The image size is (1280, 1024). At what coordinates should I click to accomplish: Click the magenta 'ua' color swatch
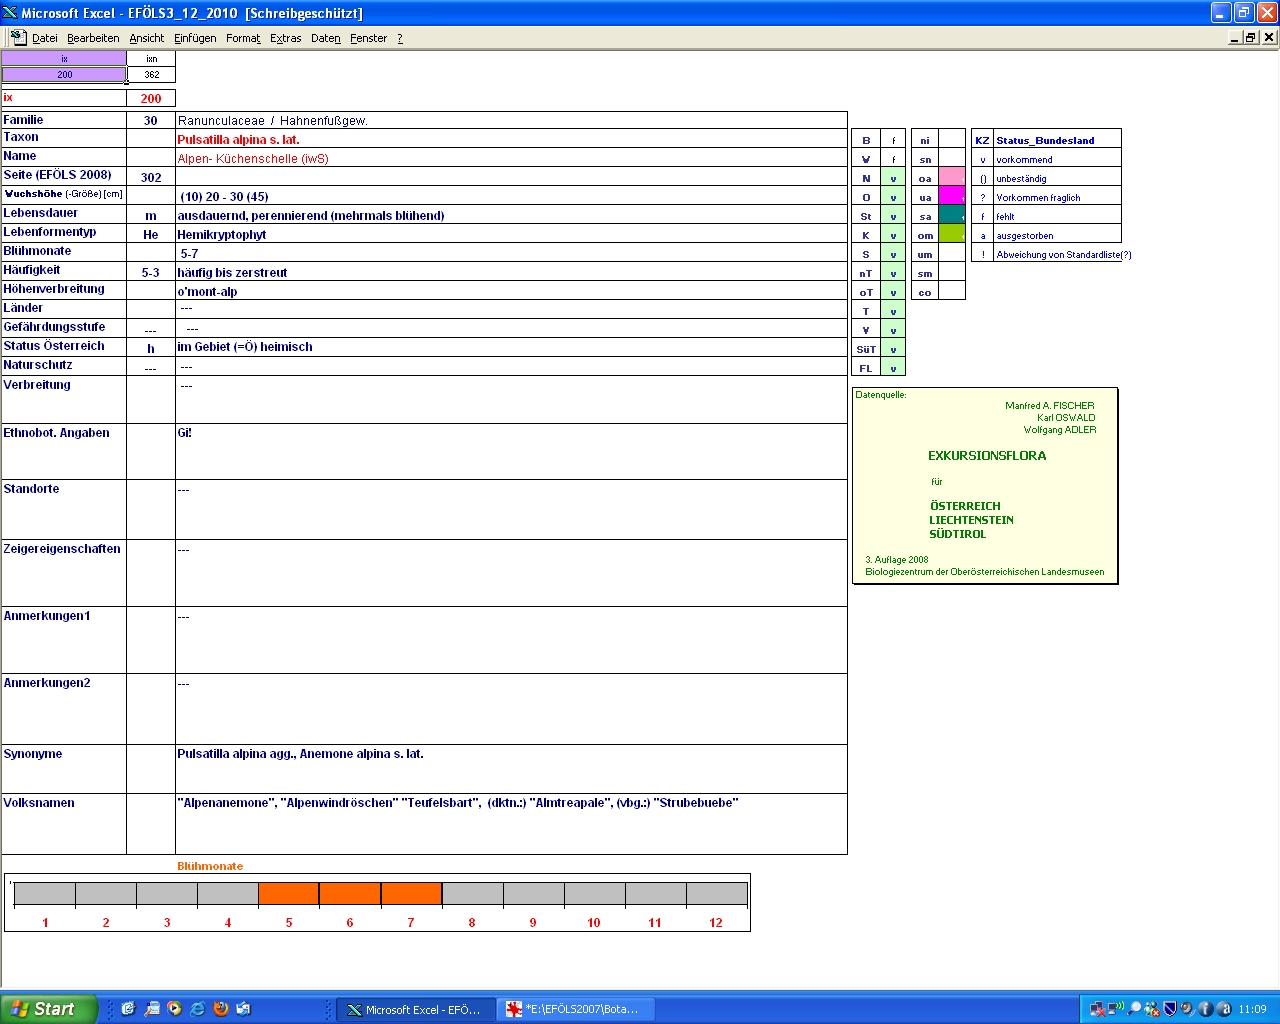pos(952,196)
